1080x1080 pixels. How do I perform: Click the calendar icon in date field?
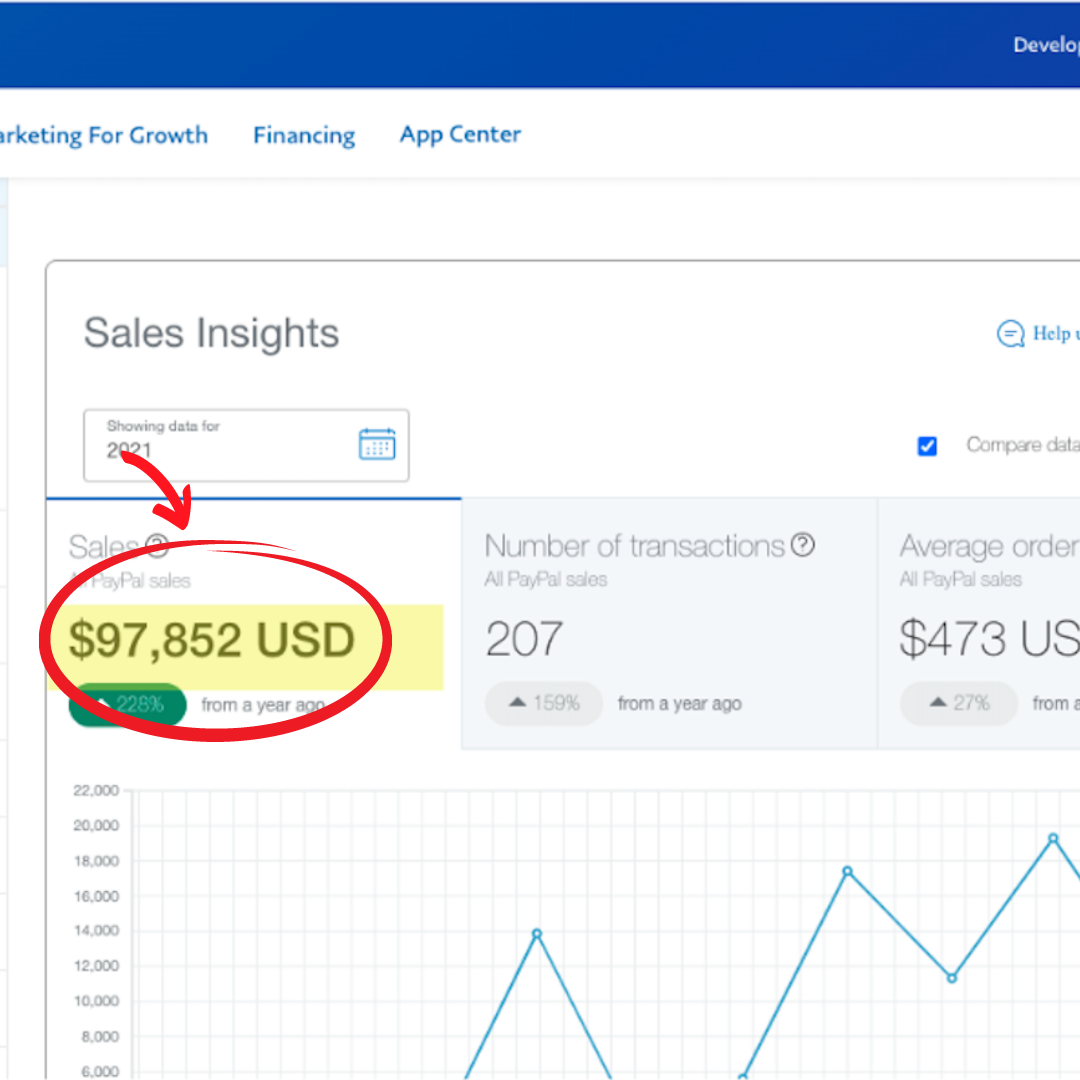[377, 444]
